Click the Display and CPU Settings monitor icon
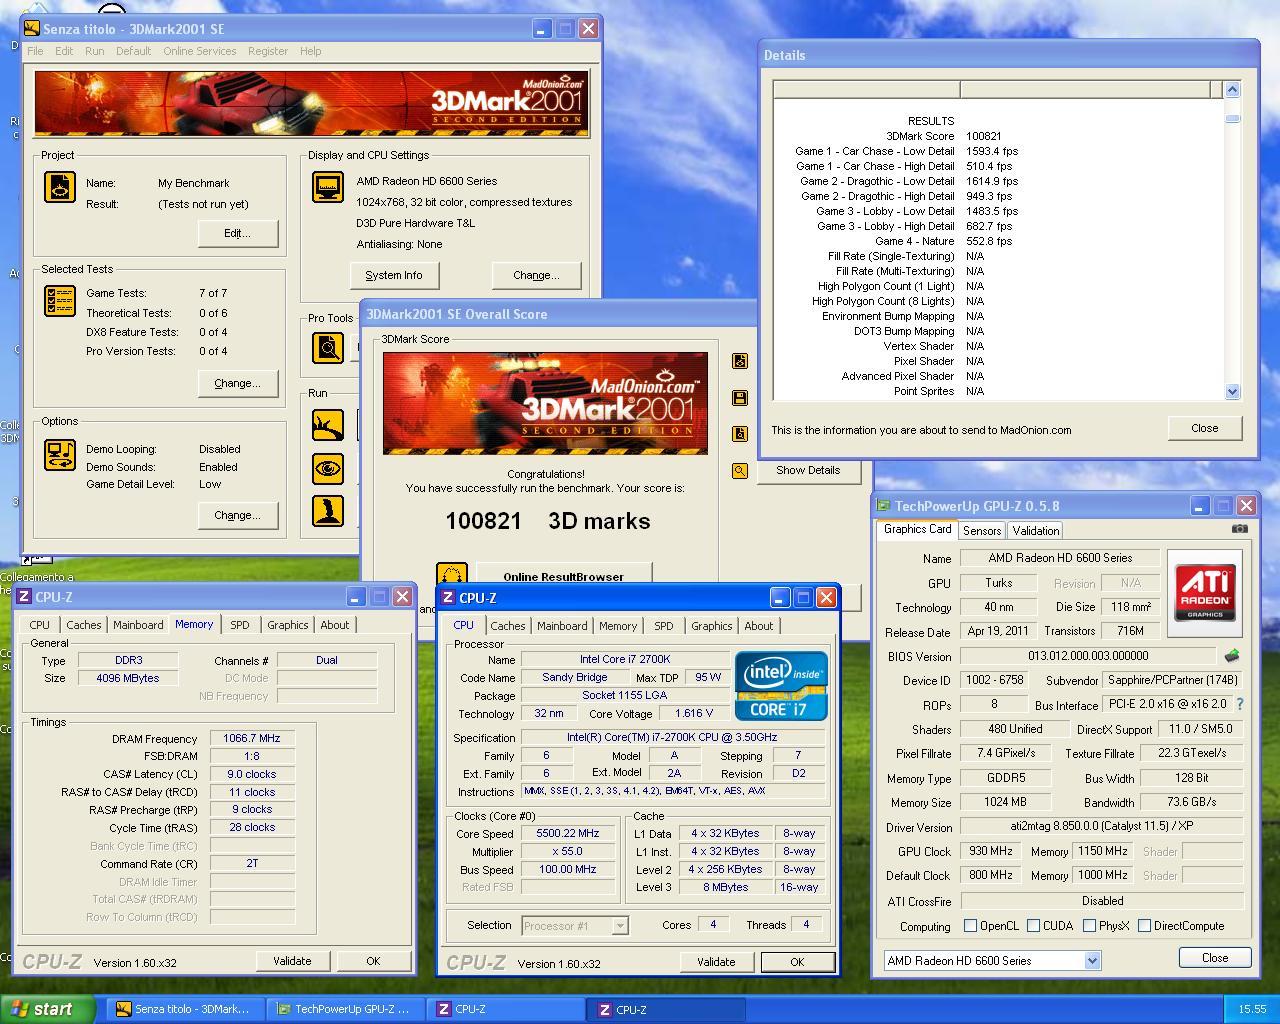Screen dimensions: 1280x1024 pyautogui.click(x=328, y=187)
